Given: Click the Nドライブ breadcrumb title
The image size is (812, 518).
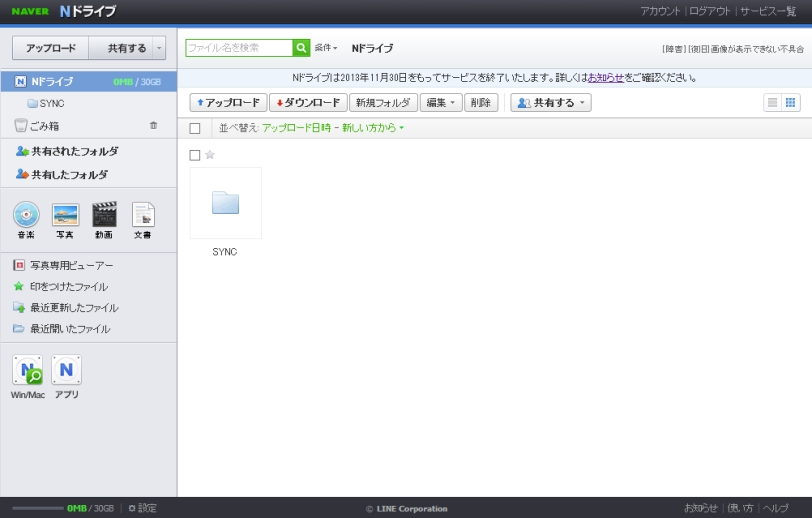Looking at the screenshot, I should pos(372,48).
